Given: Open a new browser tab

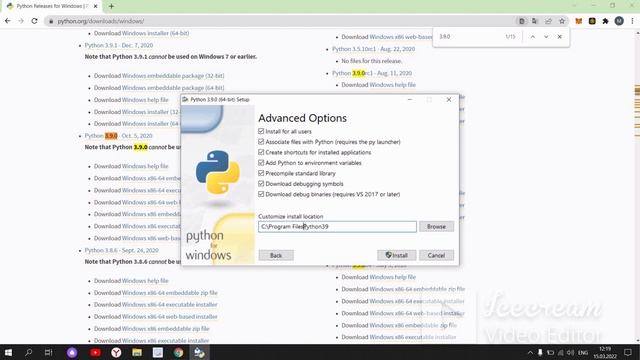Looking at the screenshot, I should click(x=111, y=6).
